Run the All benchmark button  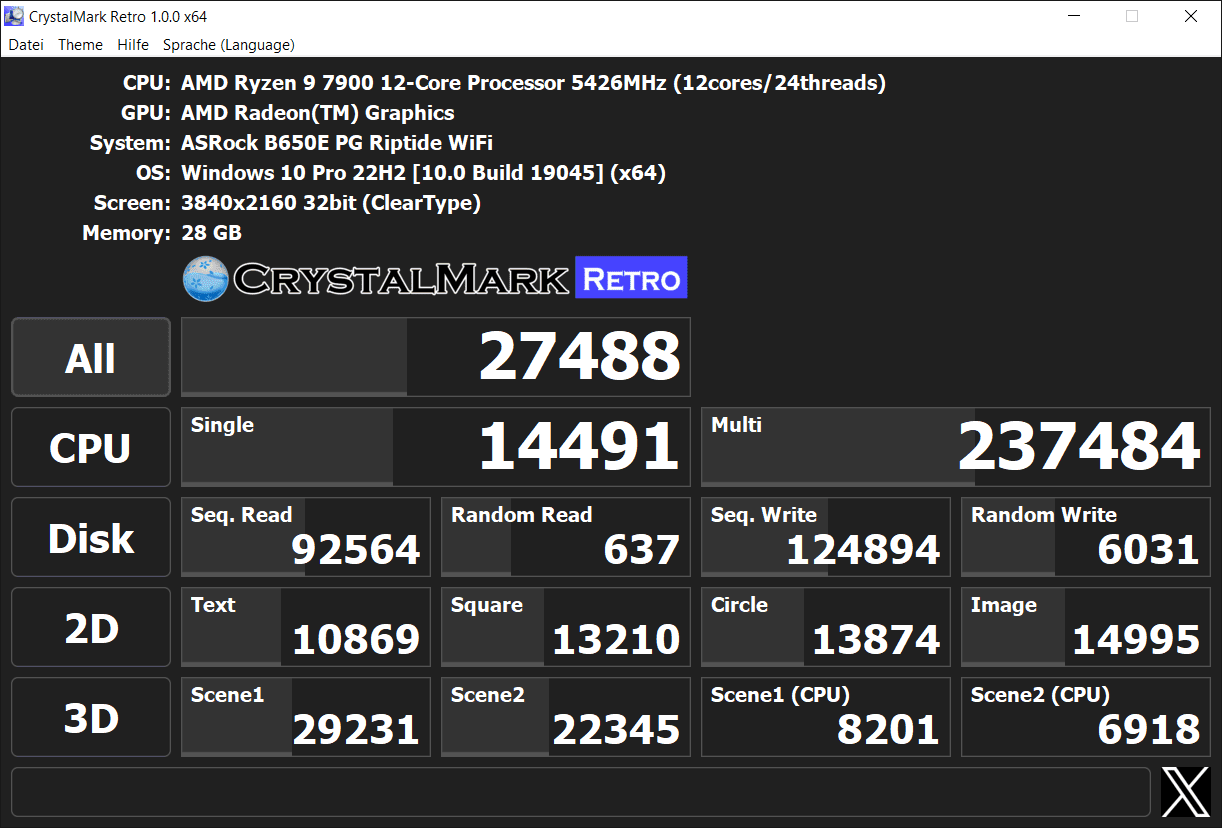[91, 357]
